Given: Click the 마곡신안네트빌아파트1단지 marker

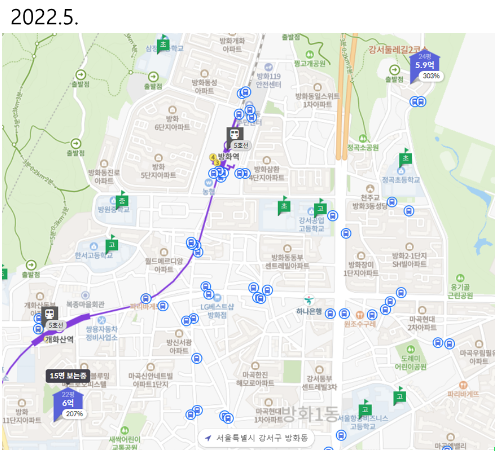Looking at the screenshot, I should [x=150, y=367].
